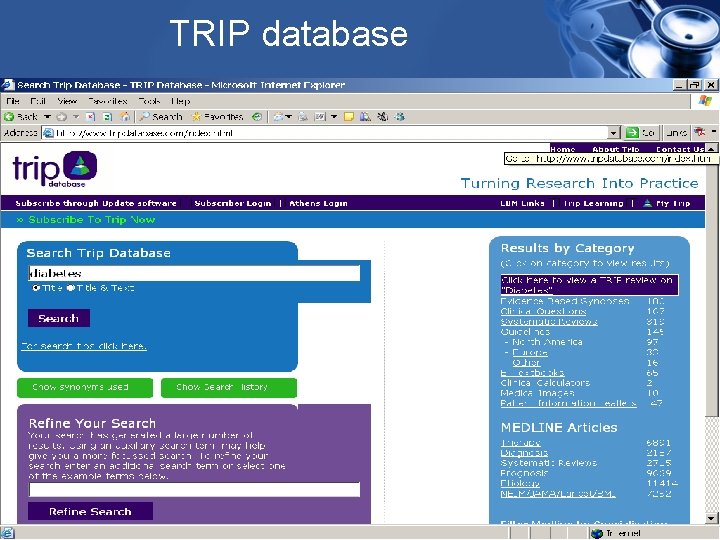Click the diabetes search input field
This screenshot has height=540, width=720.
coord(194,273)
